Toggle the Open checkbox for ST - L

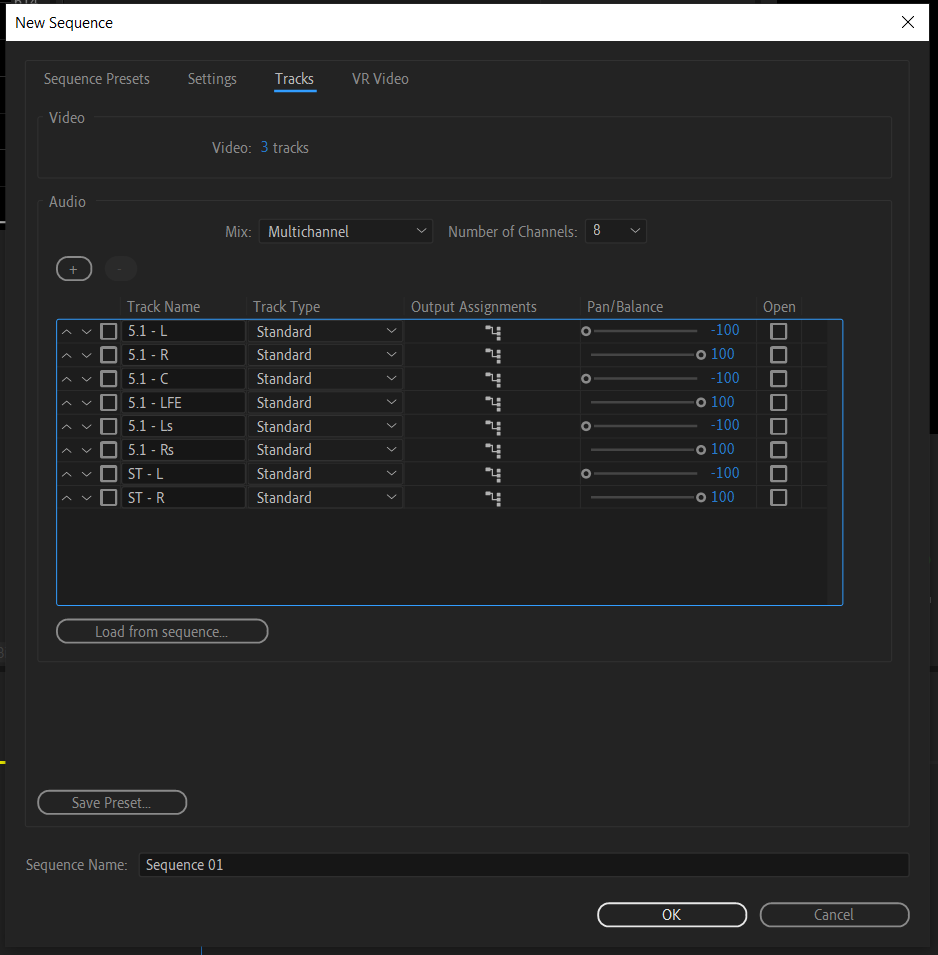pos(778,473)
